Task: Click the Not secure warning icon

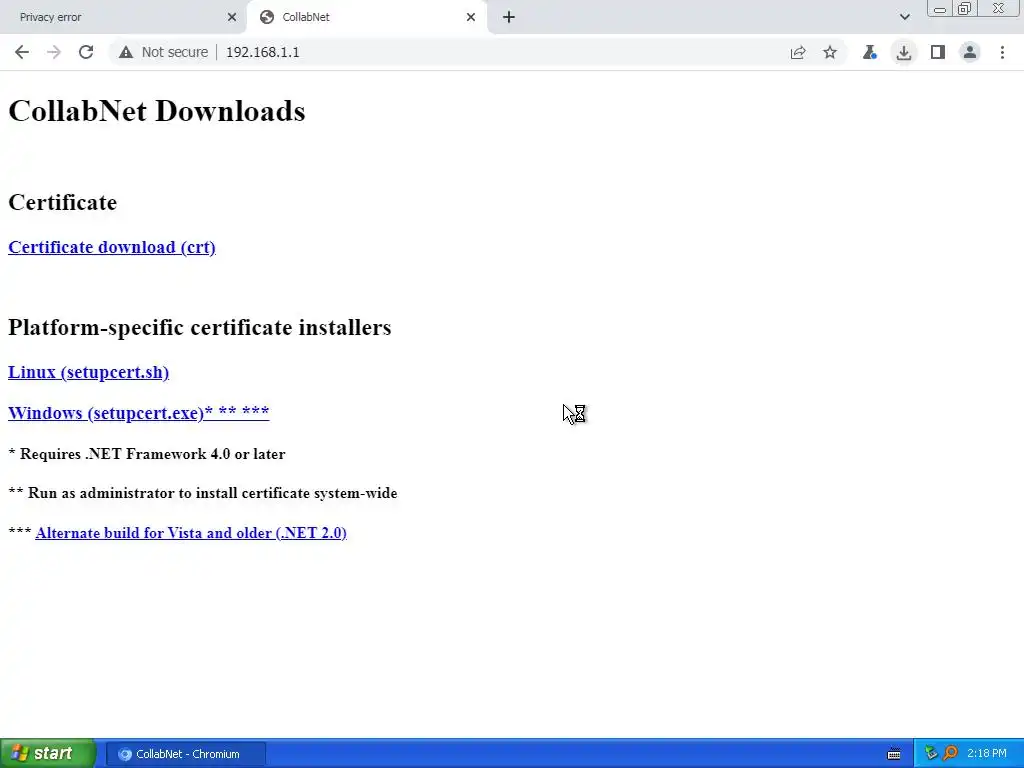Action: point(126,52)
